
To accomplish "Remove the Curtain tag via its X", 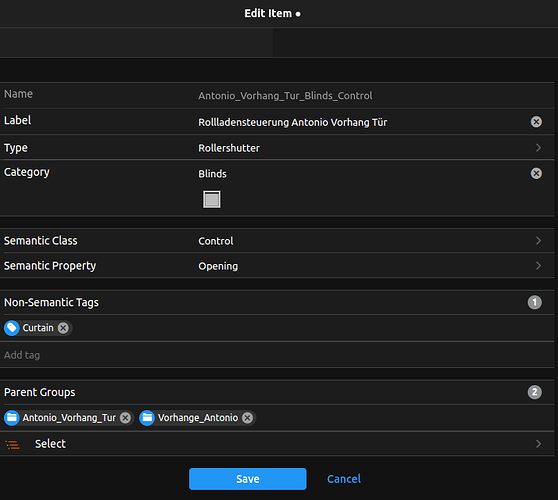I will [x=63, y=328].
